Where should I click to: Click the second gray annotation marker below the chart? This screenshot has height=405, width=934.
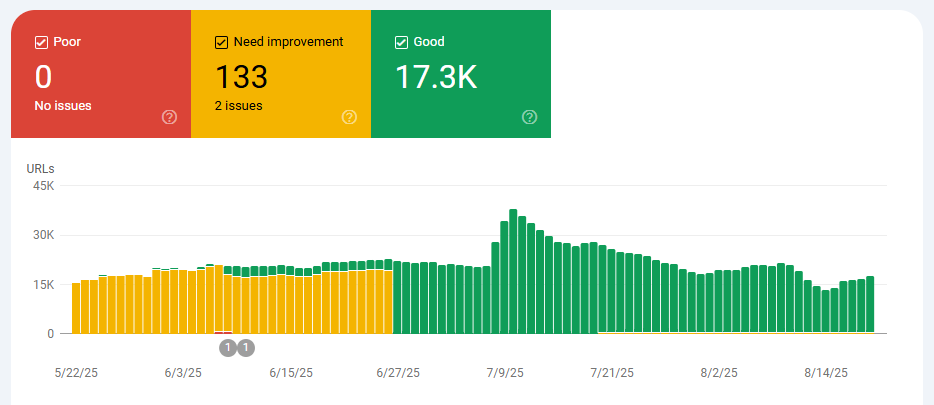246,348
